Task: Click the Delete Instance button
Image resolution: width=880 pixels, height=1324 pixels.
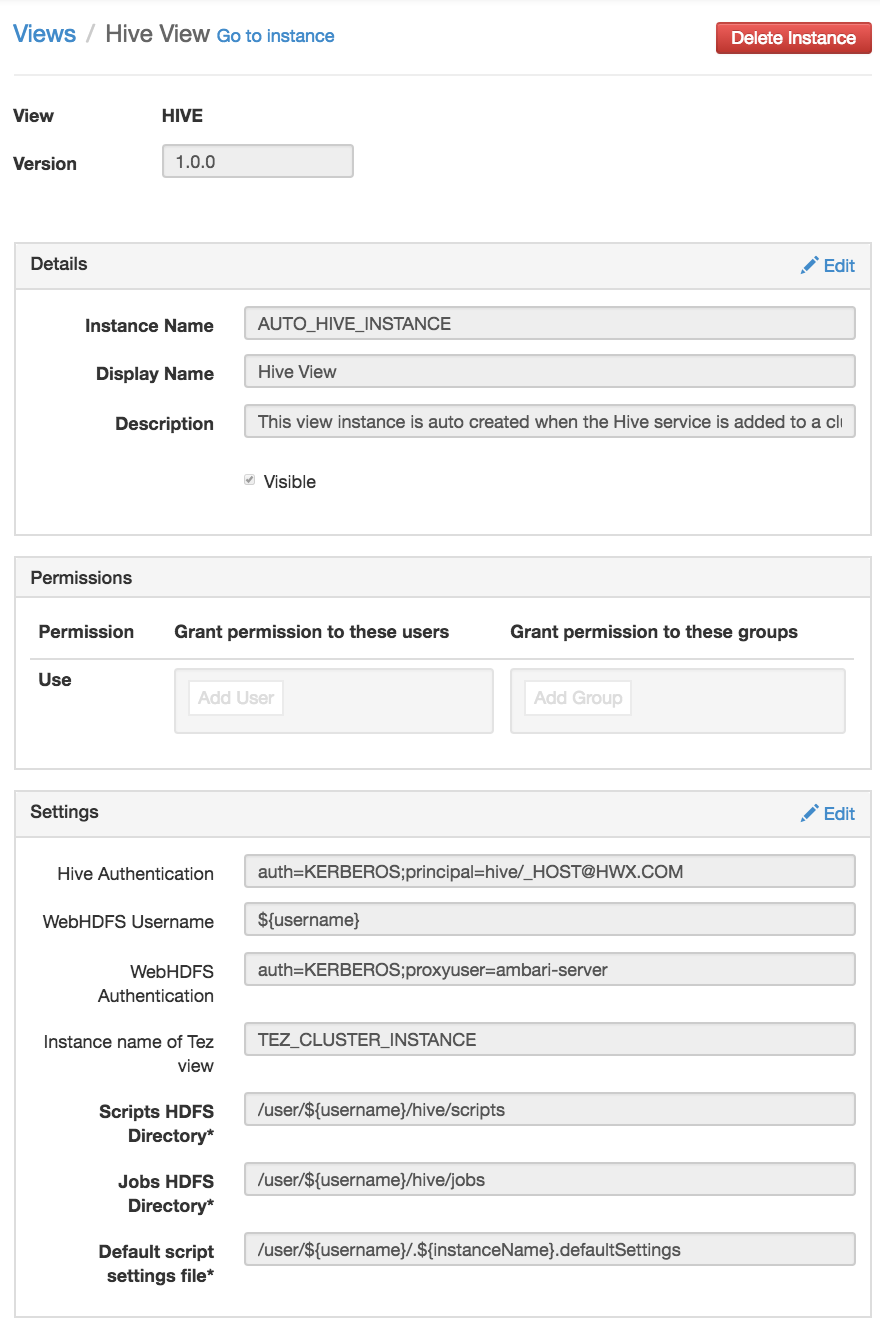Action: pos(793,37)
